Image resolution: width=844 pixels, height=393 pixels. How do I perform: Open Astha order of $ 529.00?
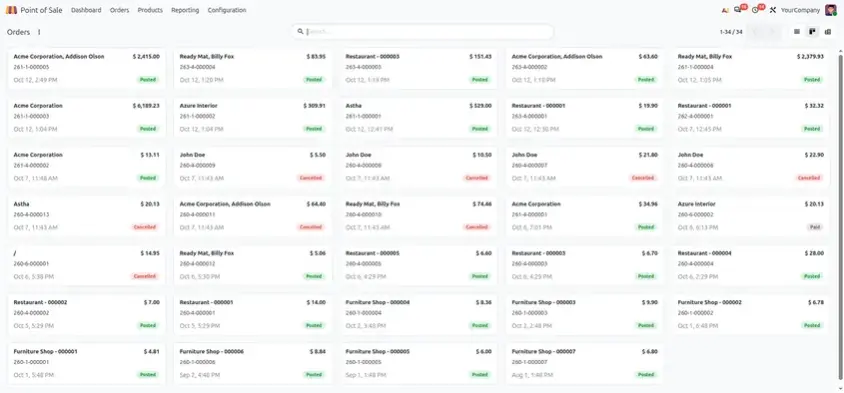click(419, 118)
